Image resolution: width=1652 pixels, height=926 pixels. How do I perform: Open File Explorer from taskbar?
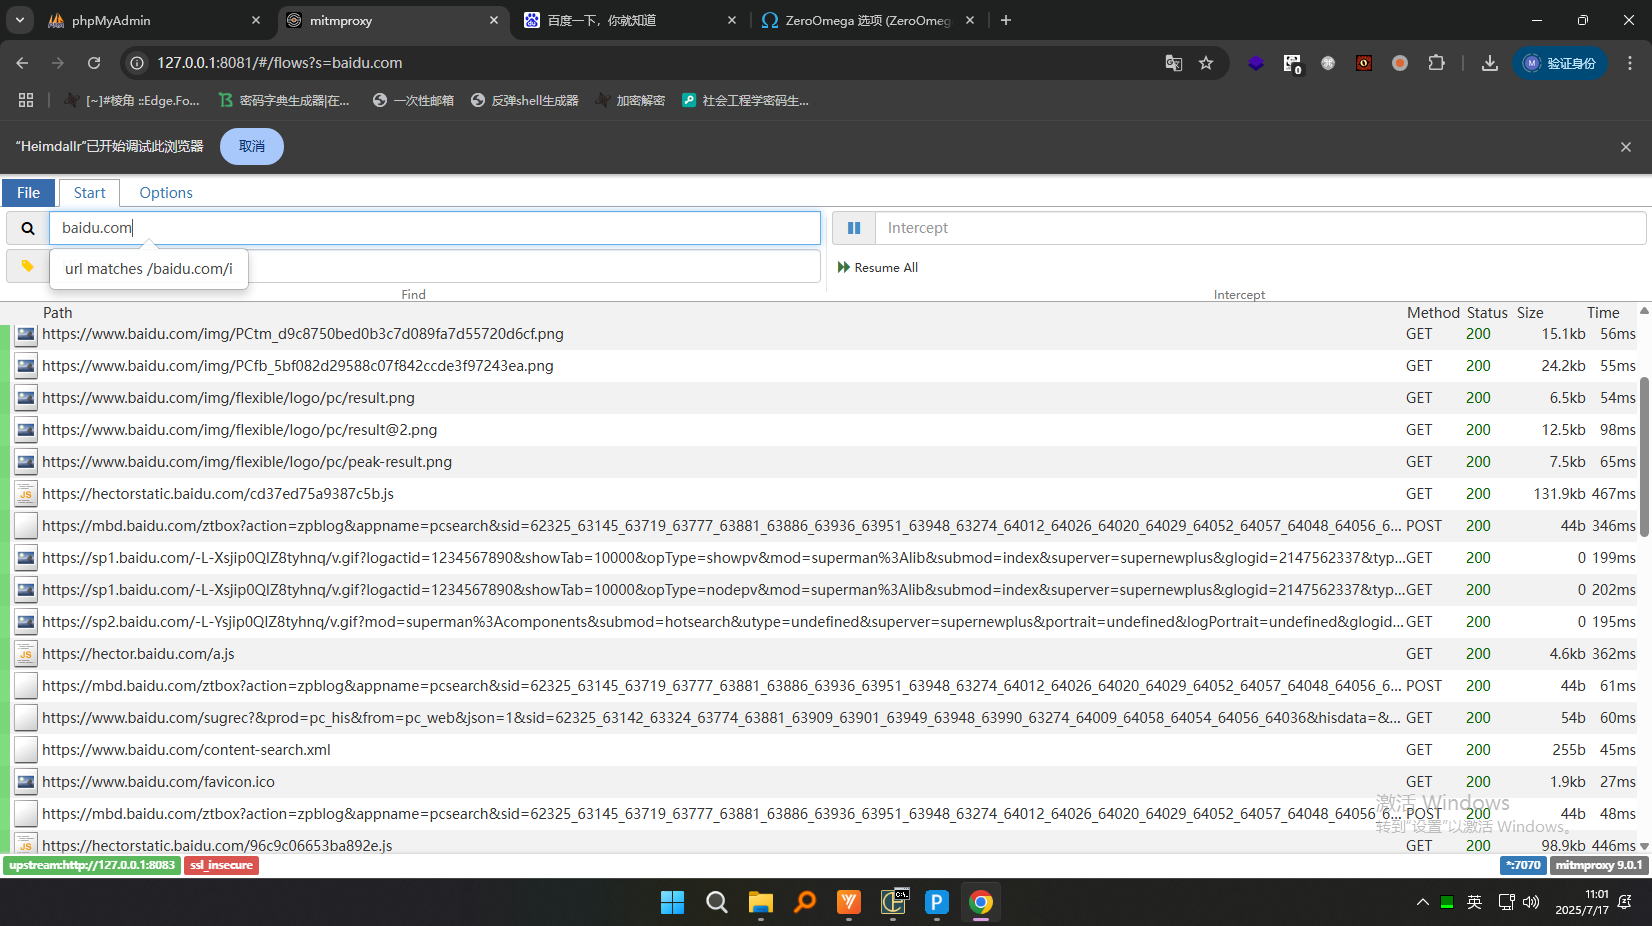(x=761, y=903)
